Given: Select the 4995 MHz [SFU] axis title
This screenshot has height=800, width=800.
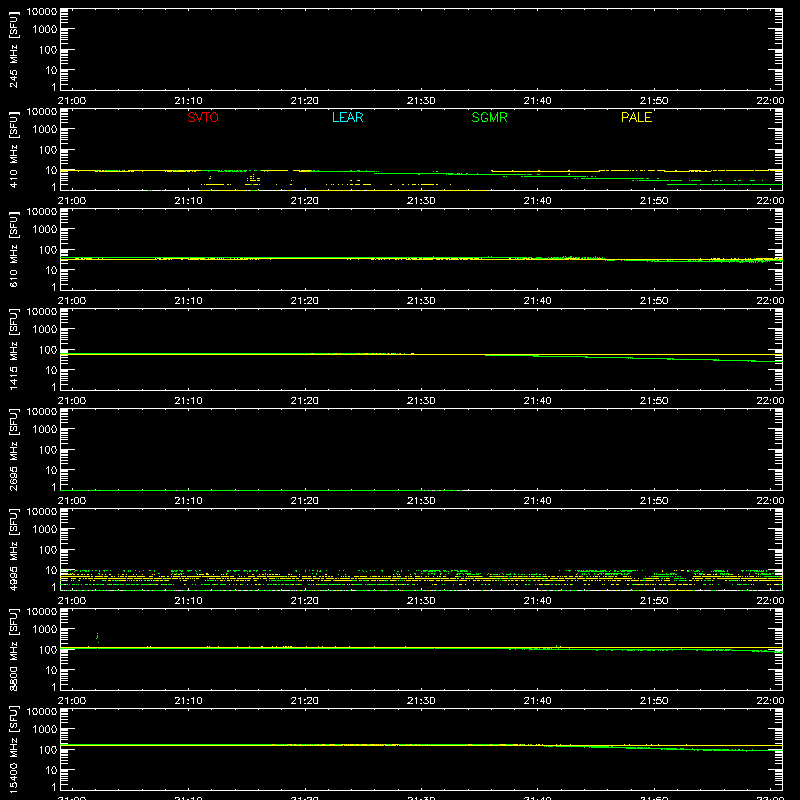Looking at the screenshot, I should [13, 549].
